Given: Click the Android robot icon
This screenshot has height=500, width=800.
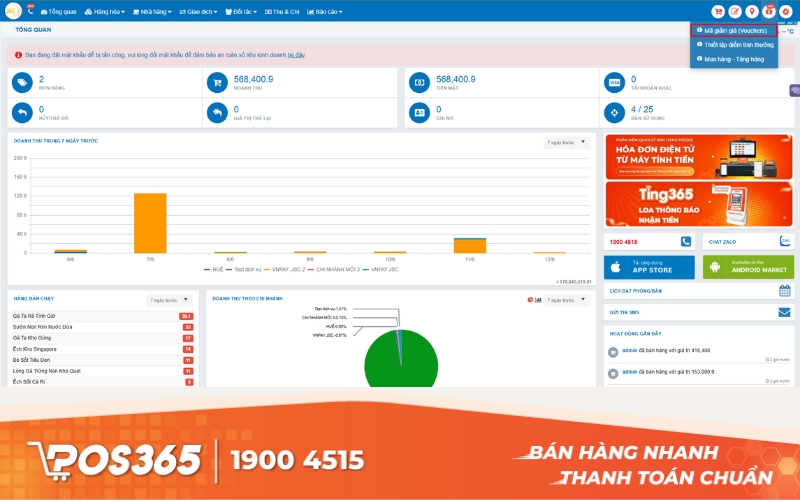Looking at the screenshot, I should pos(715,267).
